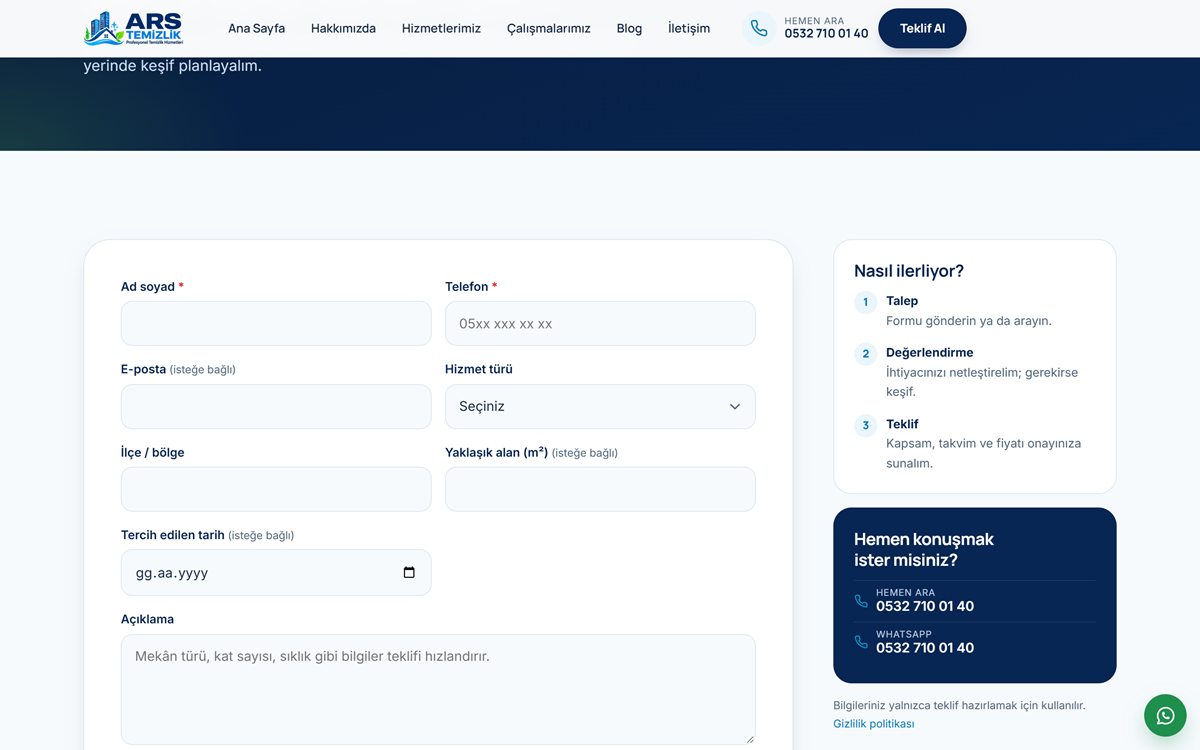Call 0532 710 01 40 in header
1200x750 pixels.
[826, 33]
